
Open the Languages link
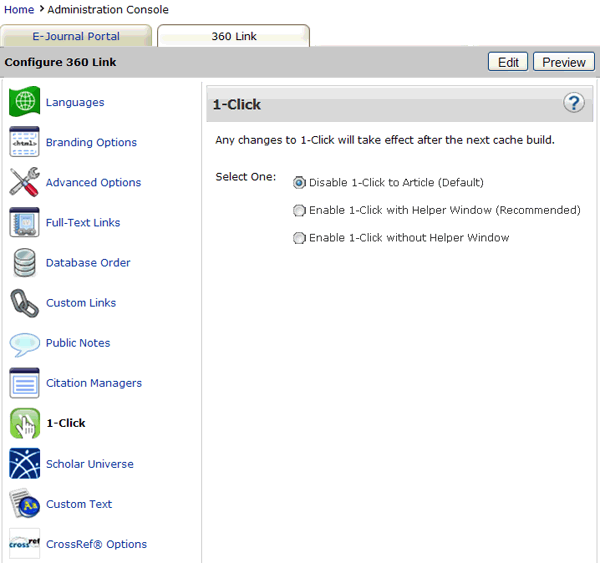point(75,102)
